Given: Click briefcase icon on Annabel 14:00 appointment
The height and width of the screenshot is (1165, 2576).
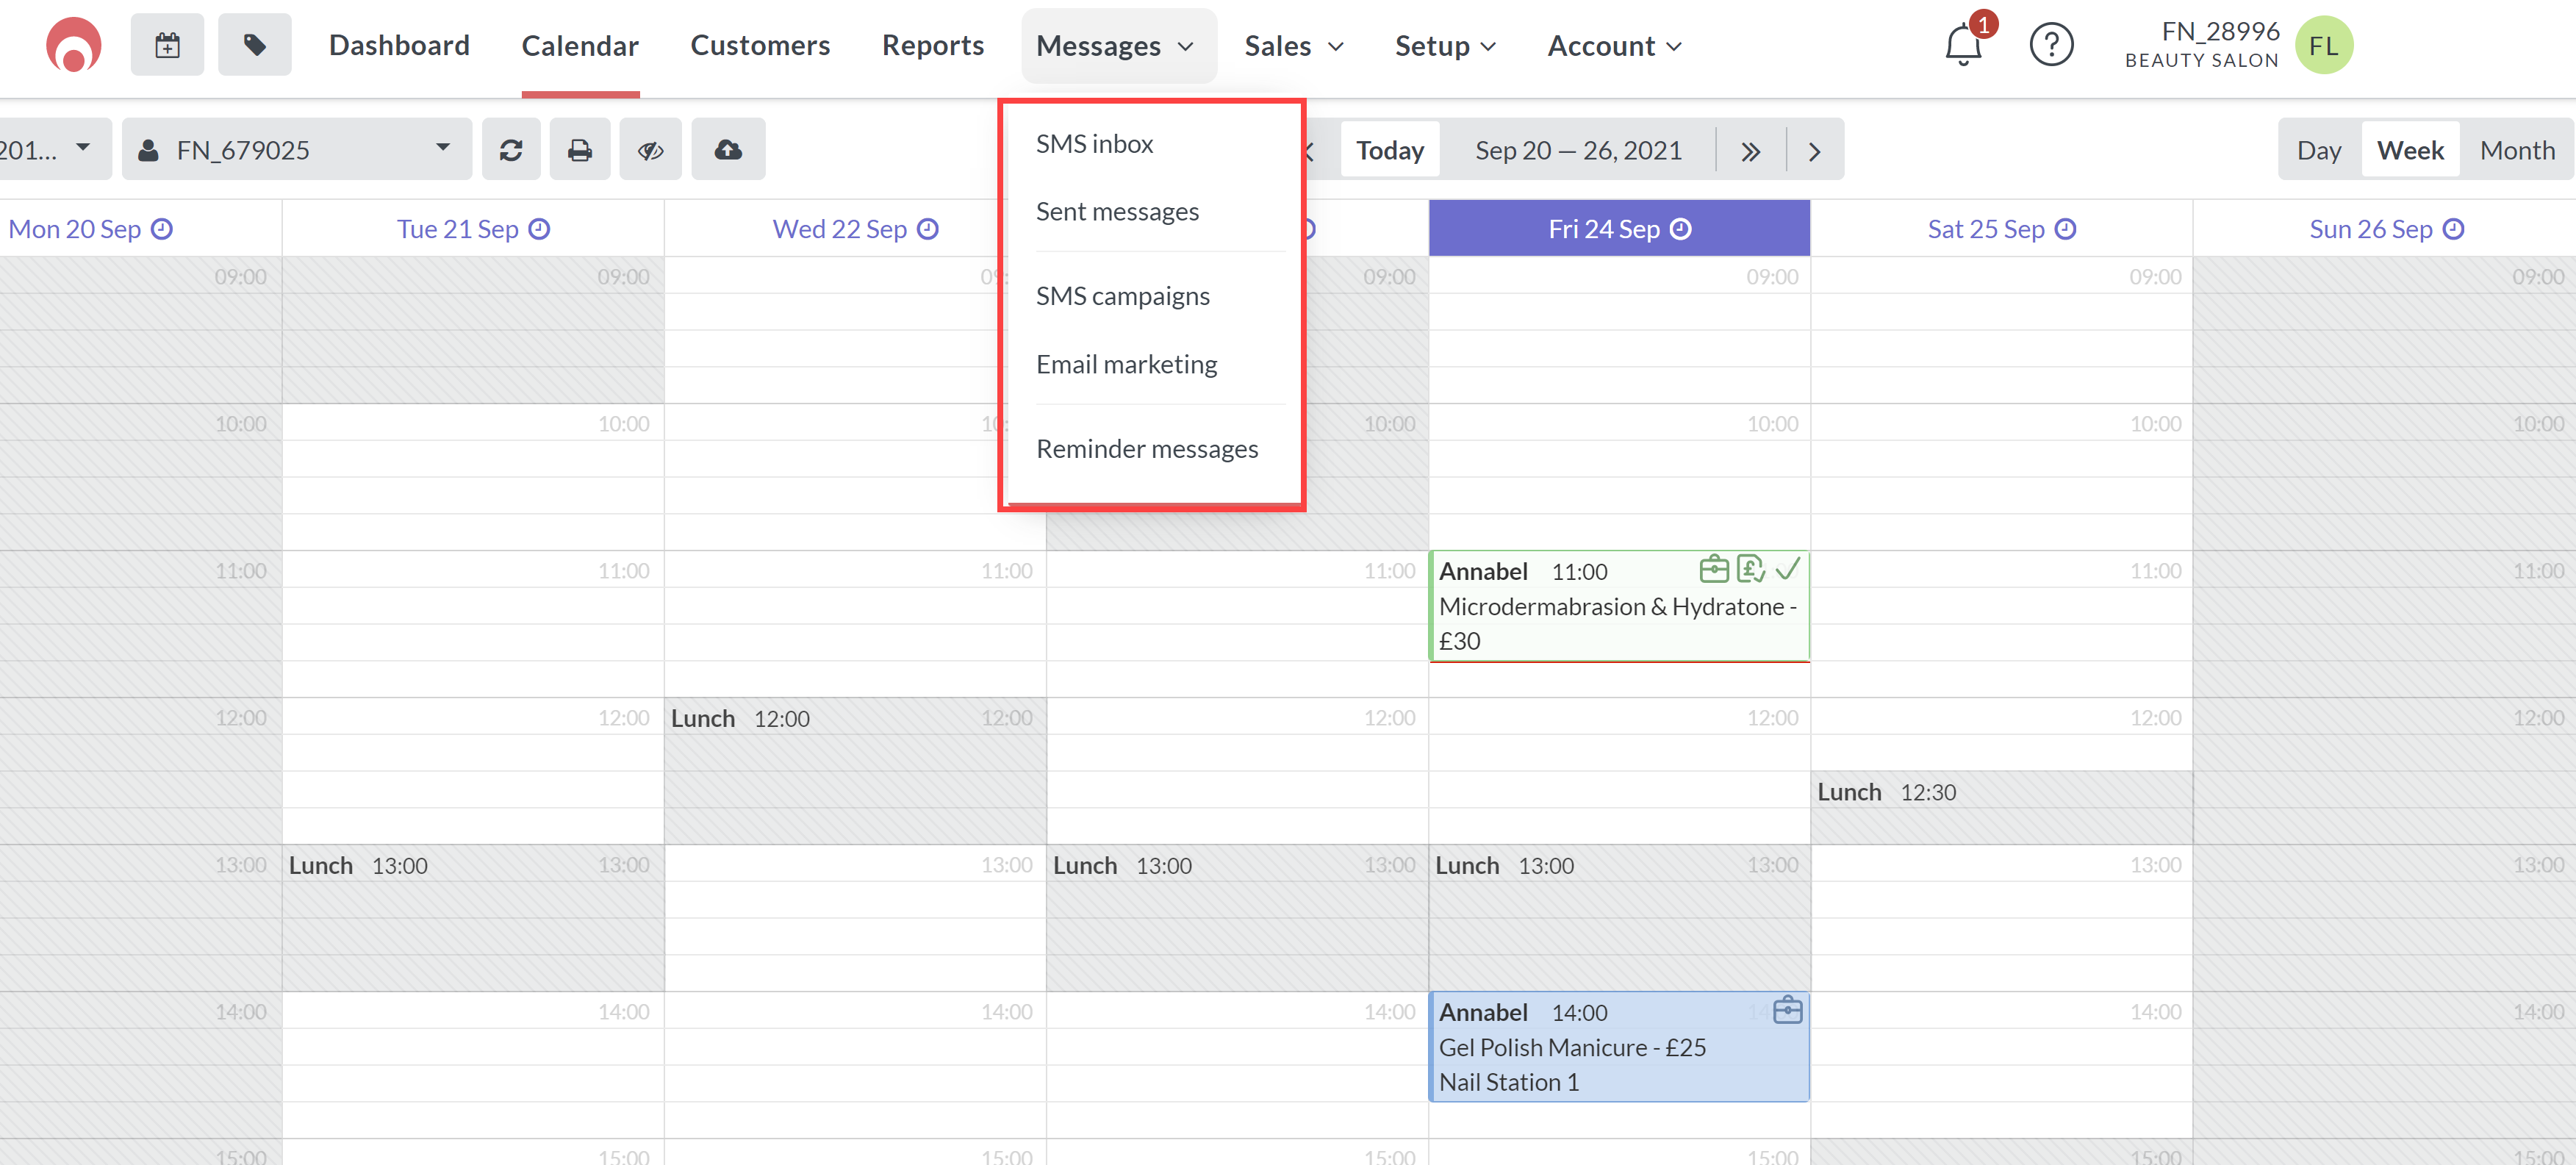Looking at the screenshot, I should coord(1788,1010).
